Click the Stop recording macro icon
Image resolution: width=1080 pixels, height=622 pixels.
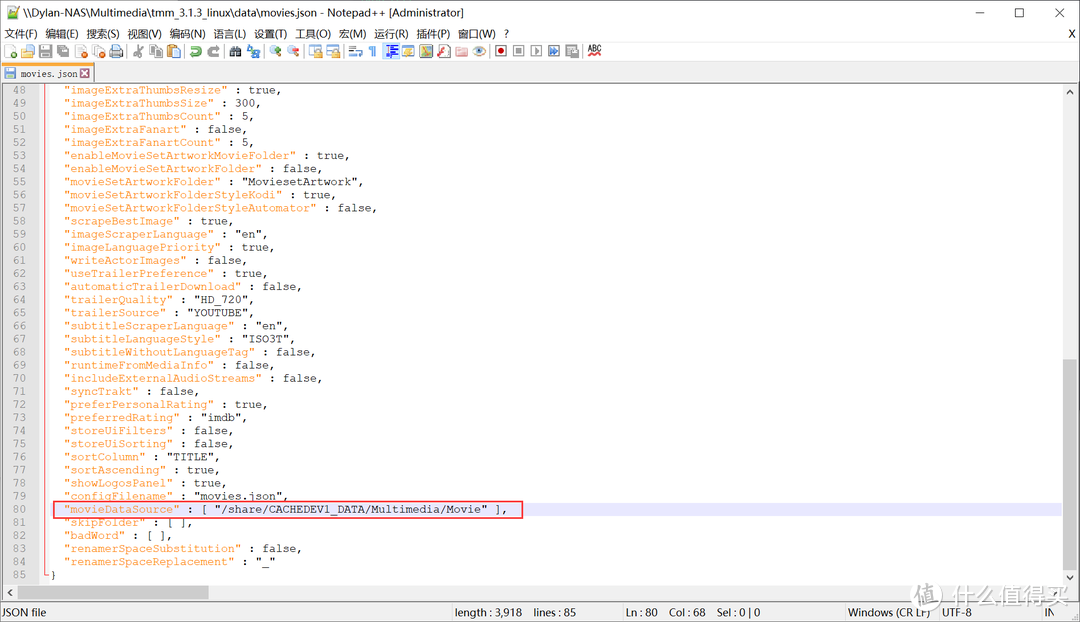point(519,52)
